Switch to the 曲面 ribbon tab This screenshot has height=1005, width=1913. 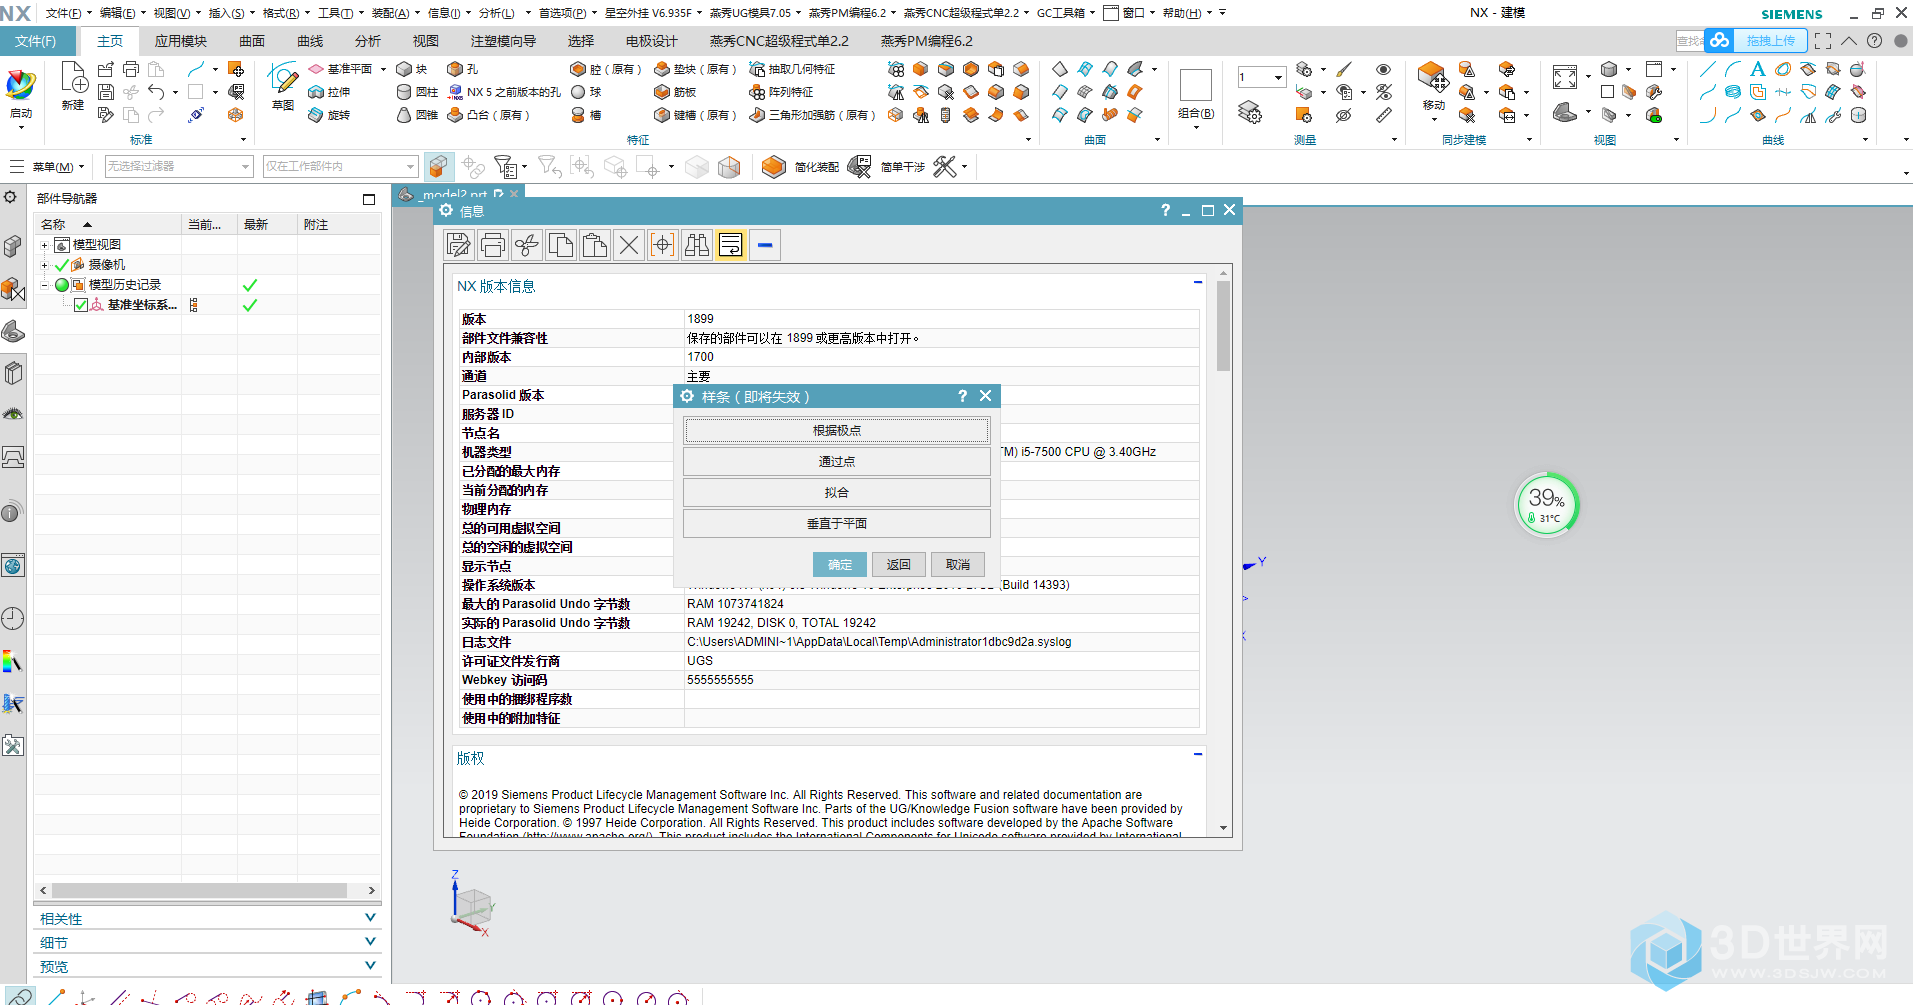[252, 41]
